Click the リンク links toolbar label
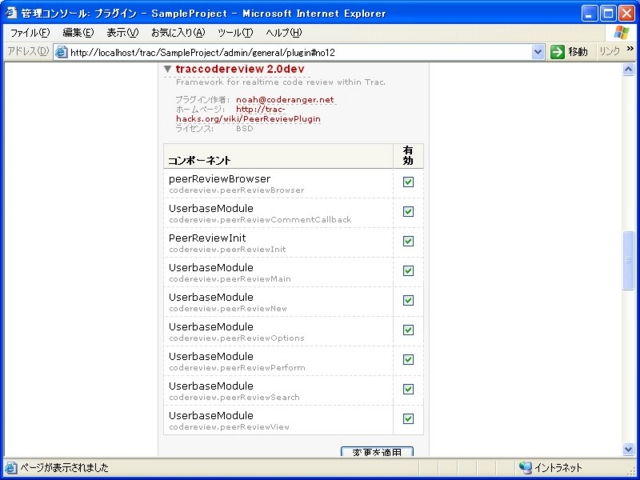 (610, 52)
